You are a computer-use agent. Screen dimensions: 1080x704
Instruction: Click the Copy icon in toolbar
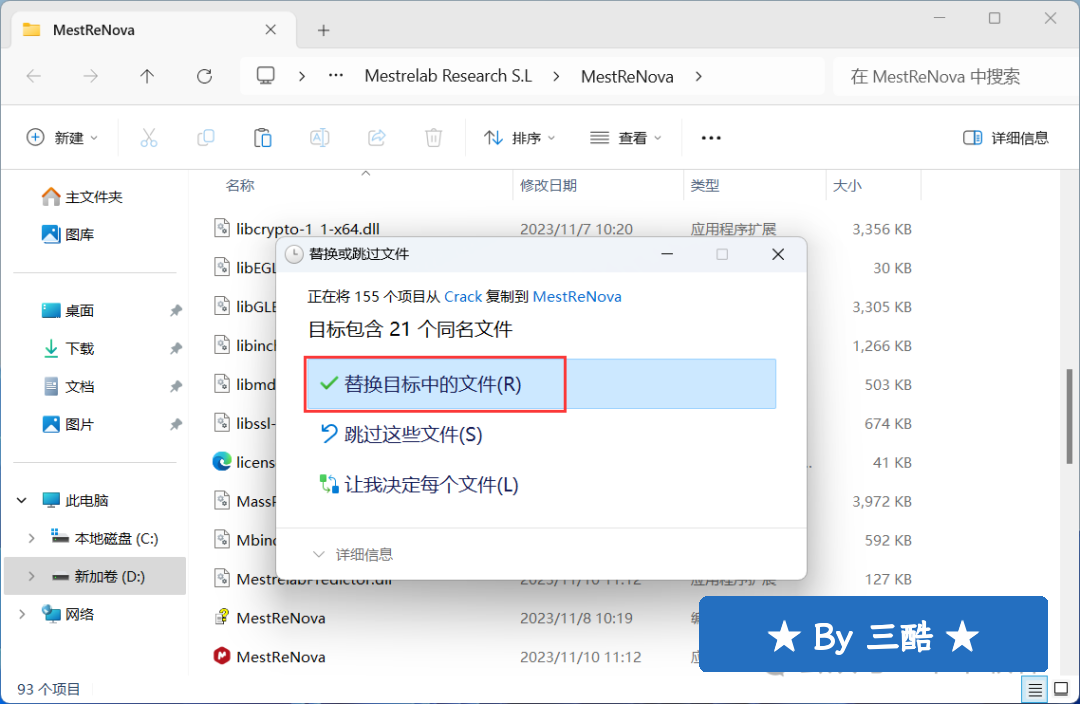click(206, 138)
